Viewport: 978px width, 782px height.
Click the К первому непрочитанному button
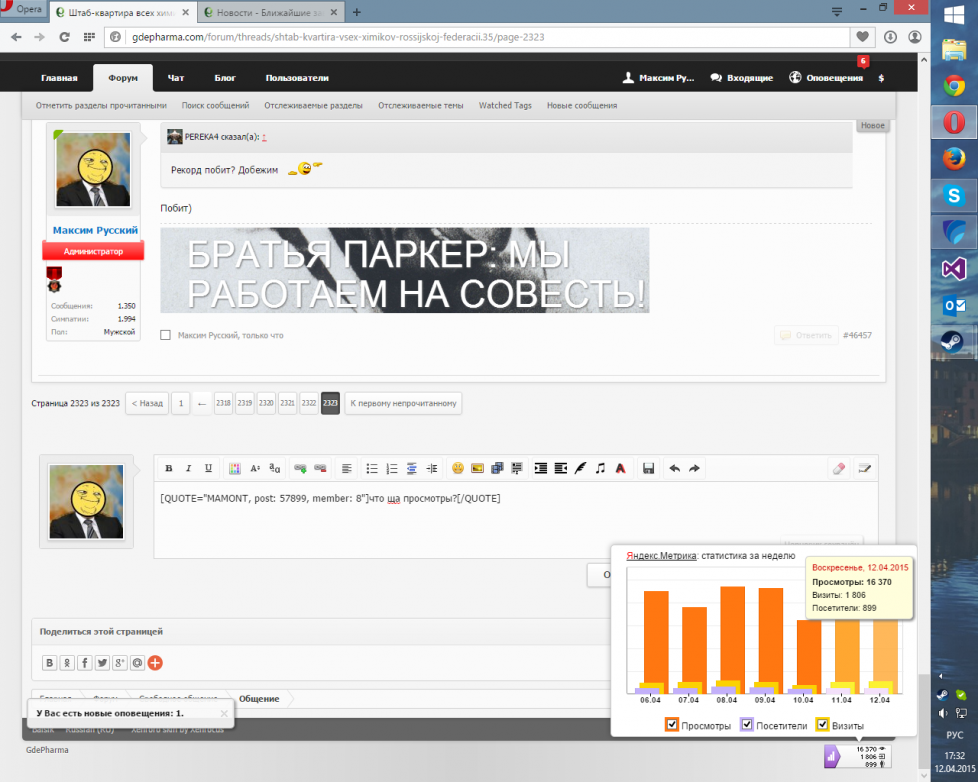403,403
